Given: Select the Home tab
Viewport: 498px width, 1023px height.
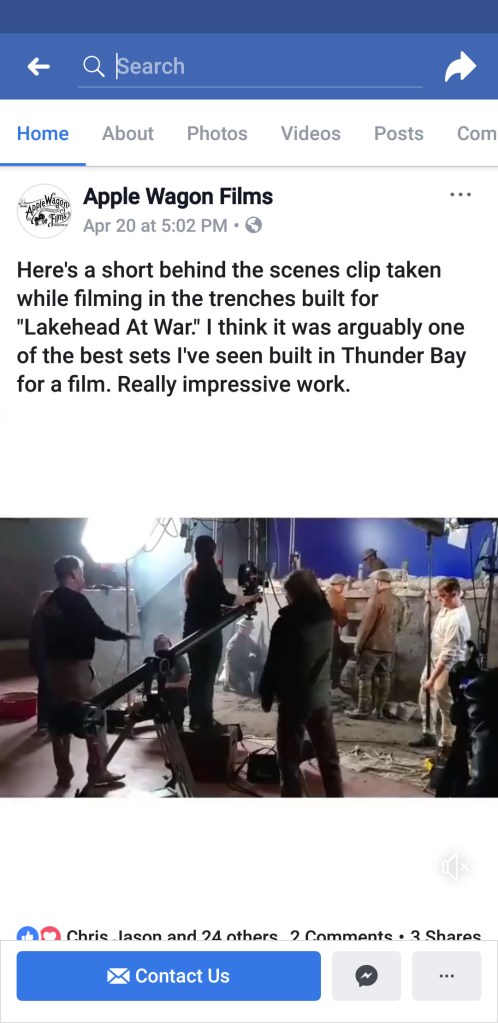Looking at the screenshot, I should point(43,133).
